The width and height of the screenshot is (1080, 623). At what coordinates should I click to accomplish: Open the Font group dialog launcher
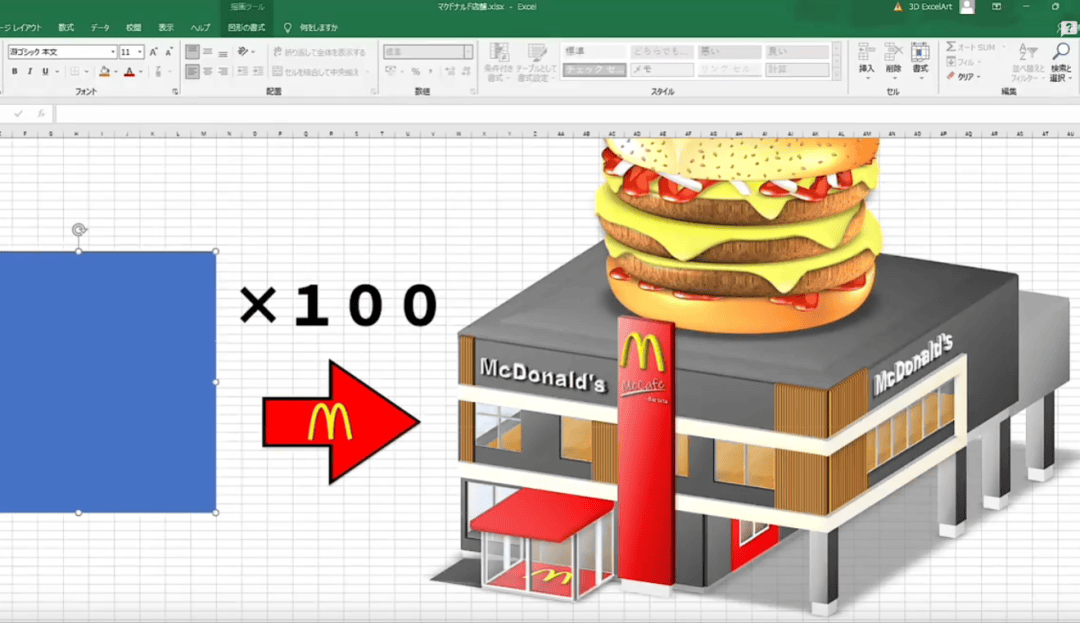pos(175,92)
